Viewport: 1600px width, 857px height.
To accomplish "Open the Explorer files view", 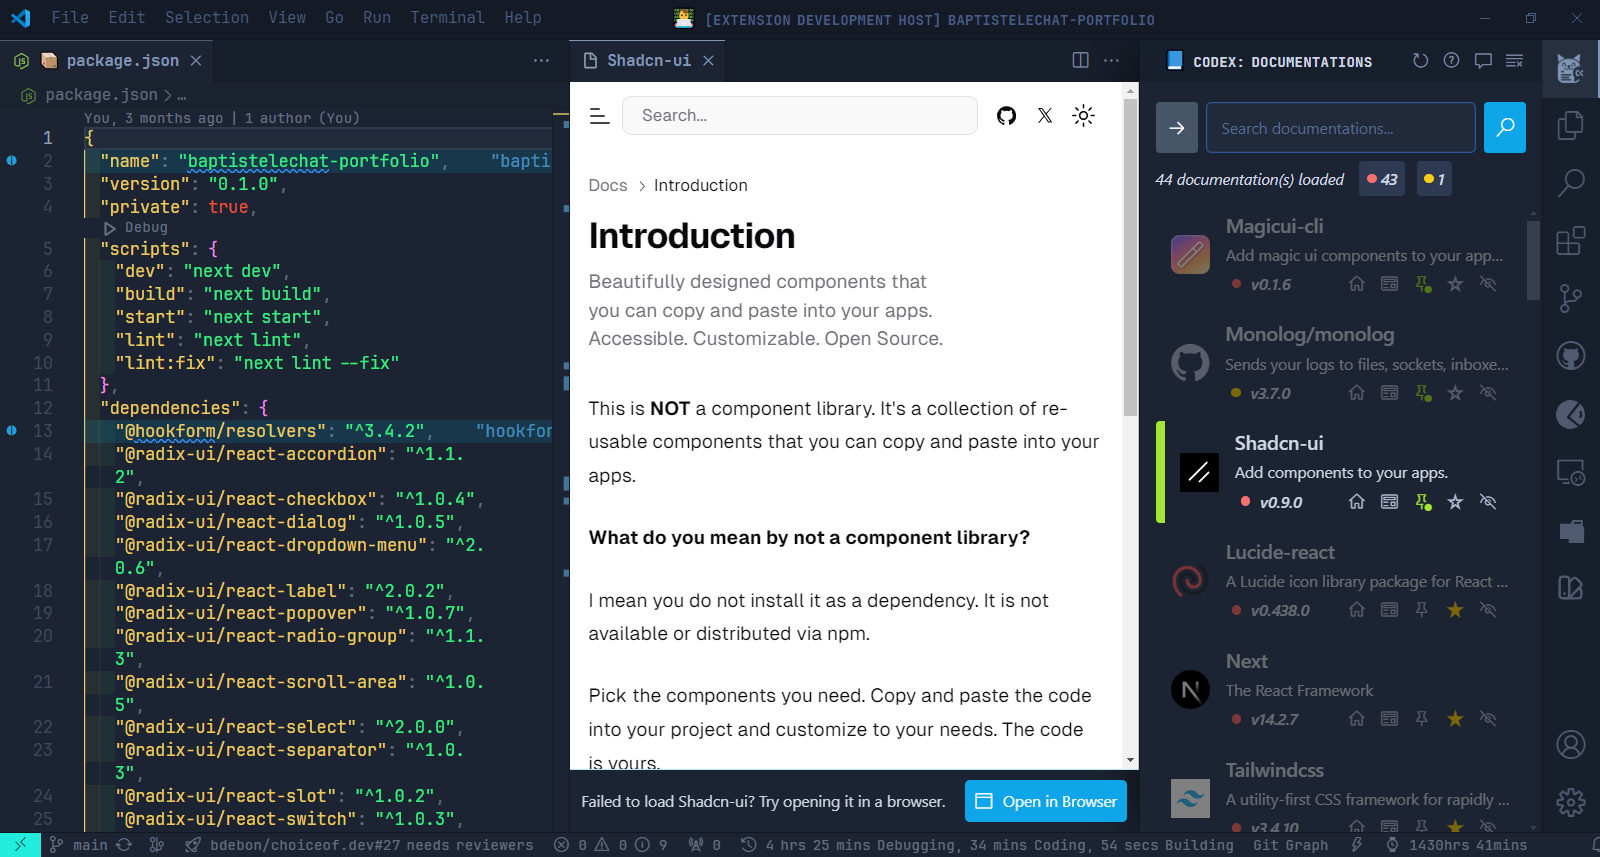I will tap(1570, 126).
